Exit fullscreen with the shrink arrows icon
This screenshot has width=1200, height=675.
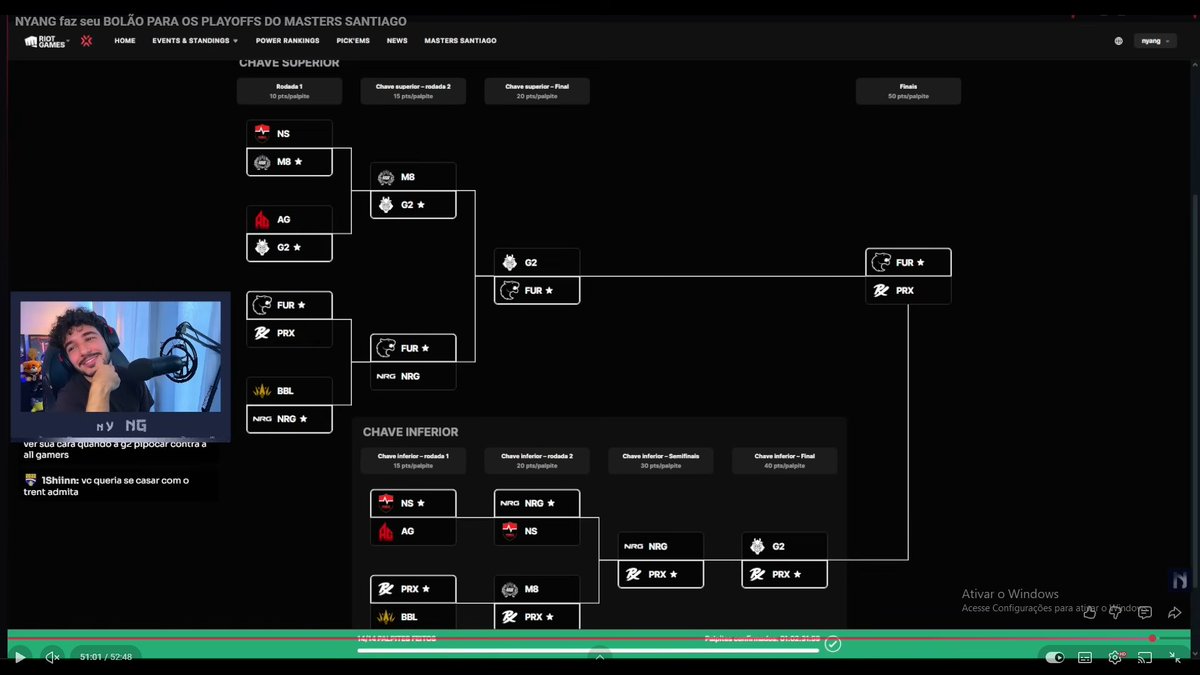1176,657
